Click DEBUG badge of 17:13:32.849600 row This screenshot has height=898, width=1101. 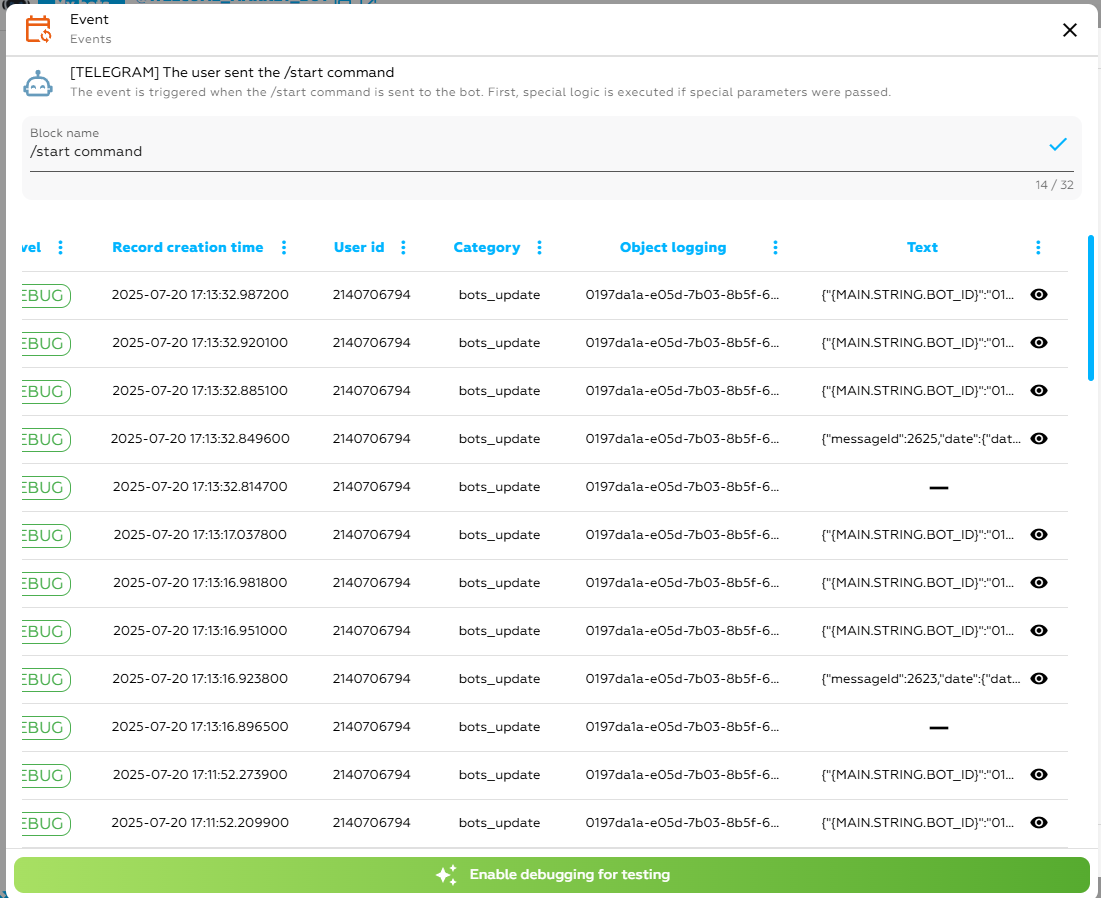pyautogui.click(x=46, y=440)
